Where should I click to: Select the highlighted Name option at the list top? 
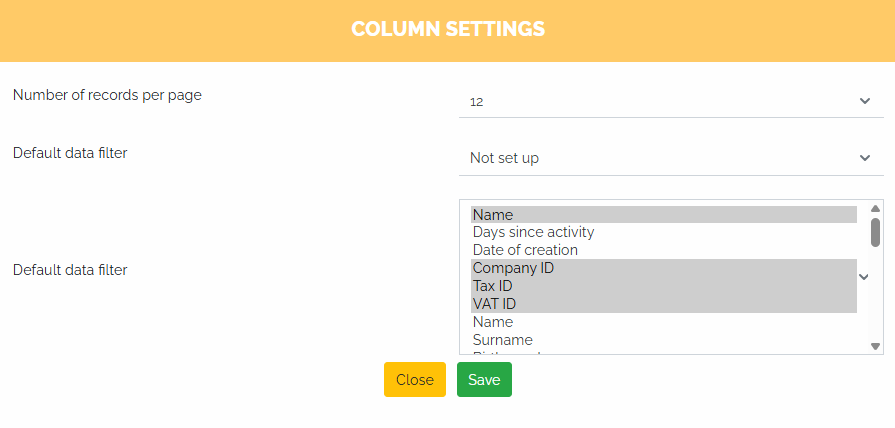pyautogui.click(x=663, y=214)
